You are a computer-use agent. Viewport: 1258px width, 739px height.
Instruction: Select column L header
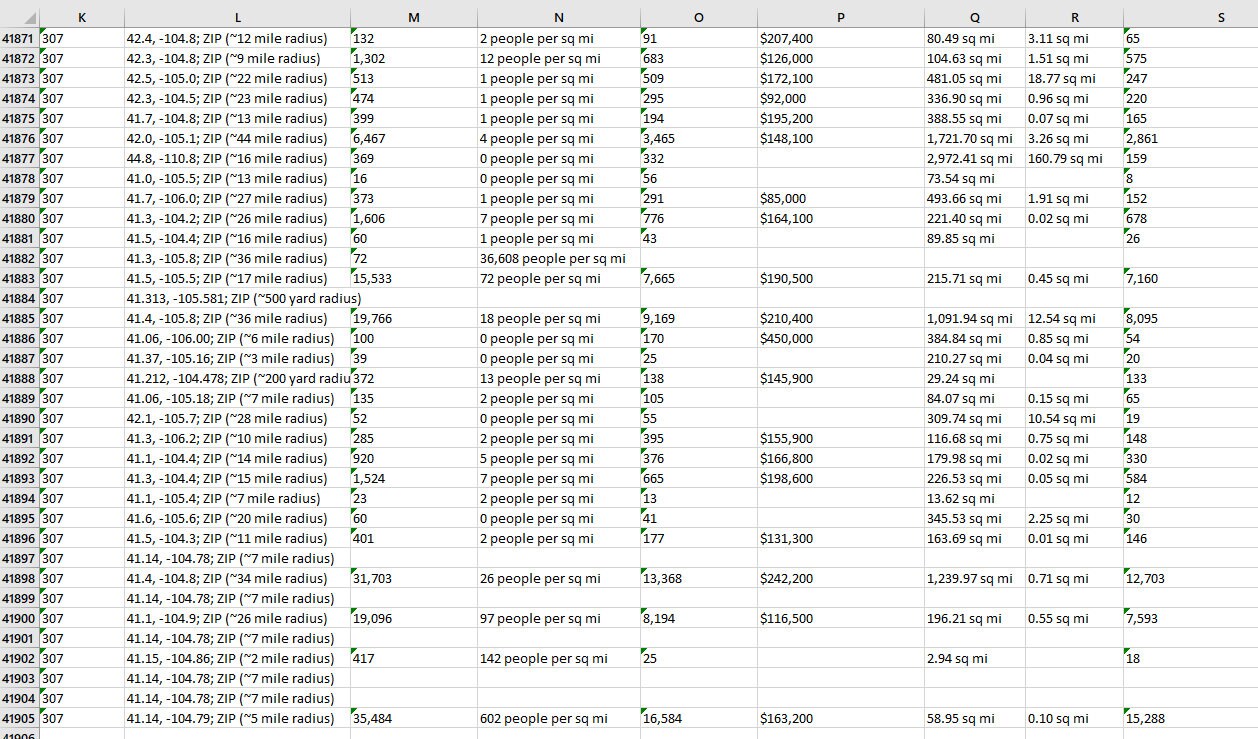point(237,17)
